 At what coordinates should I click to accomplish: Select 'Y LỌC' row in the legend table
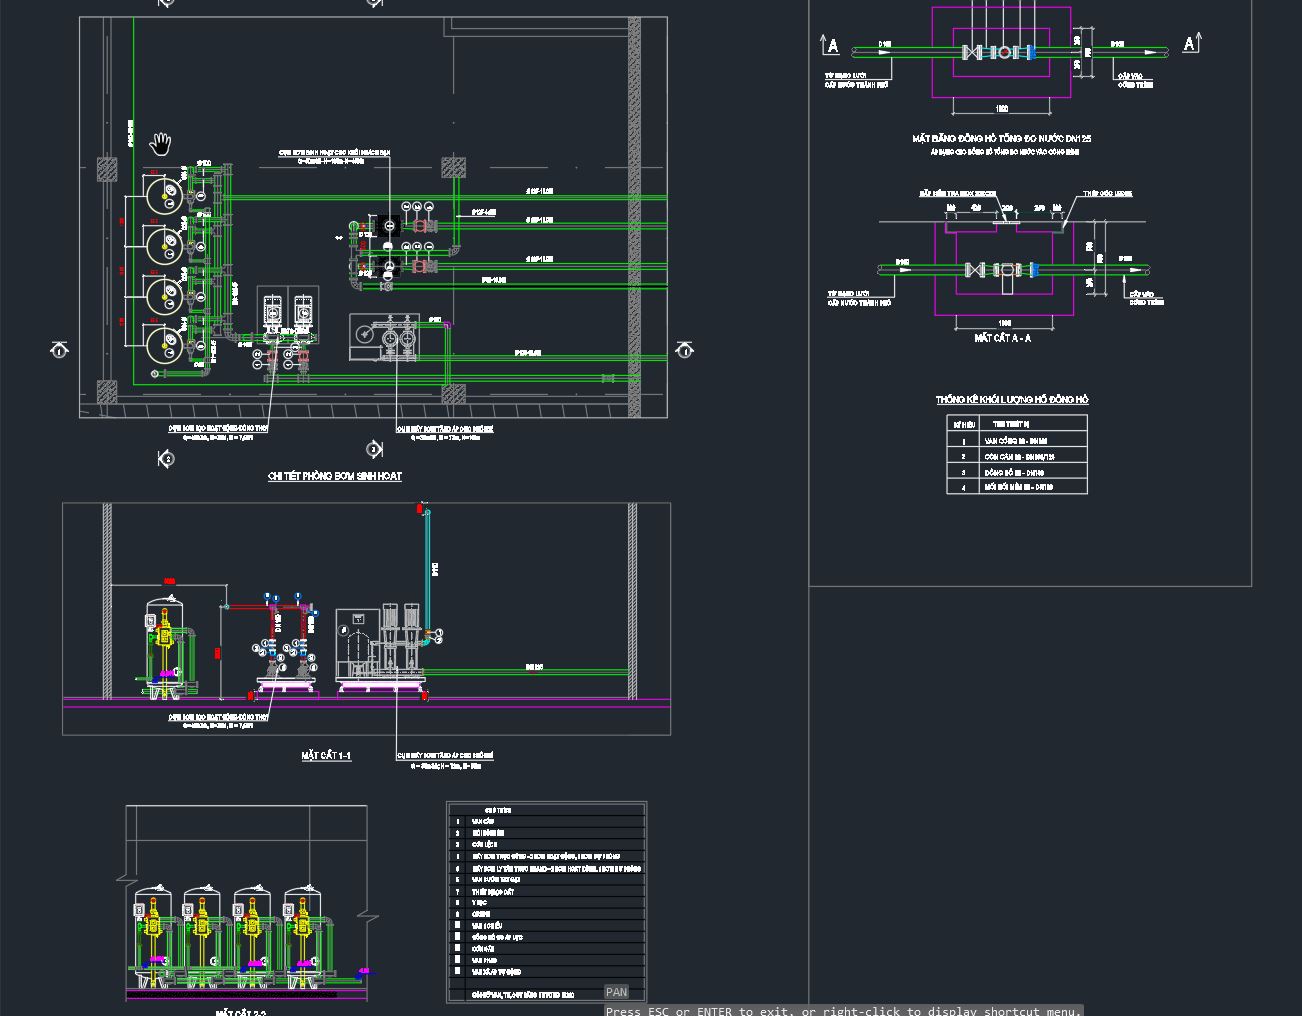pyautogui.click(x=546, y=902)
